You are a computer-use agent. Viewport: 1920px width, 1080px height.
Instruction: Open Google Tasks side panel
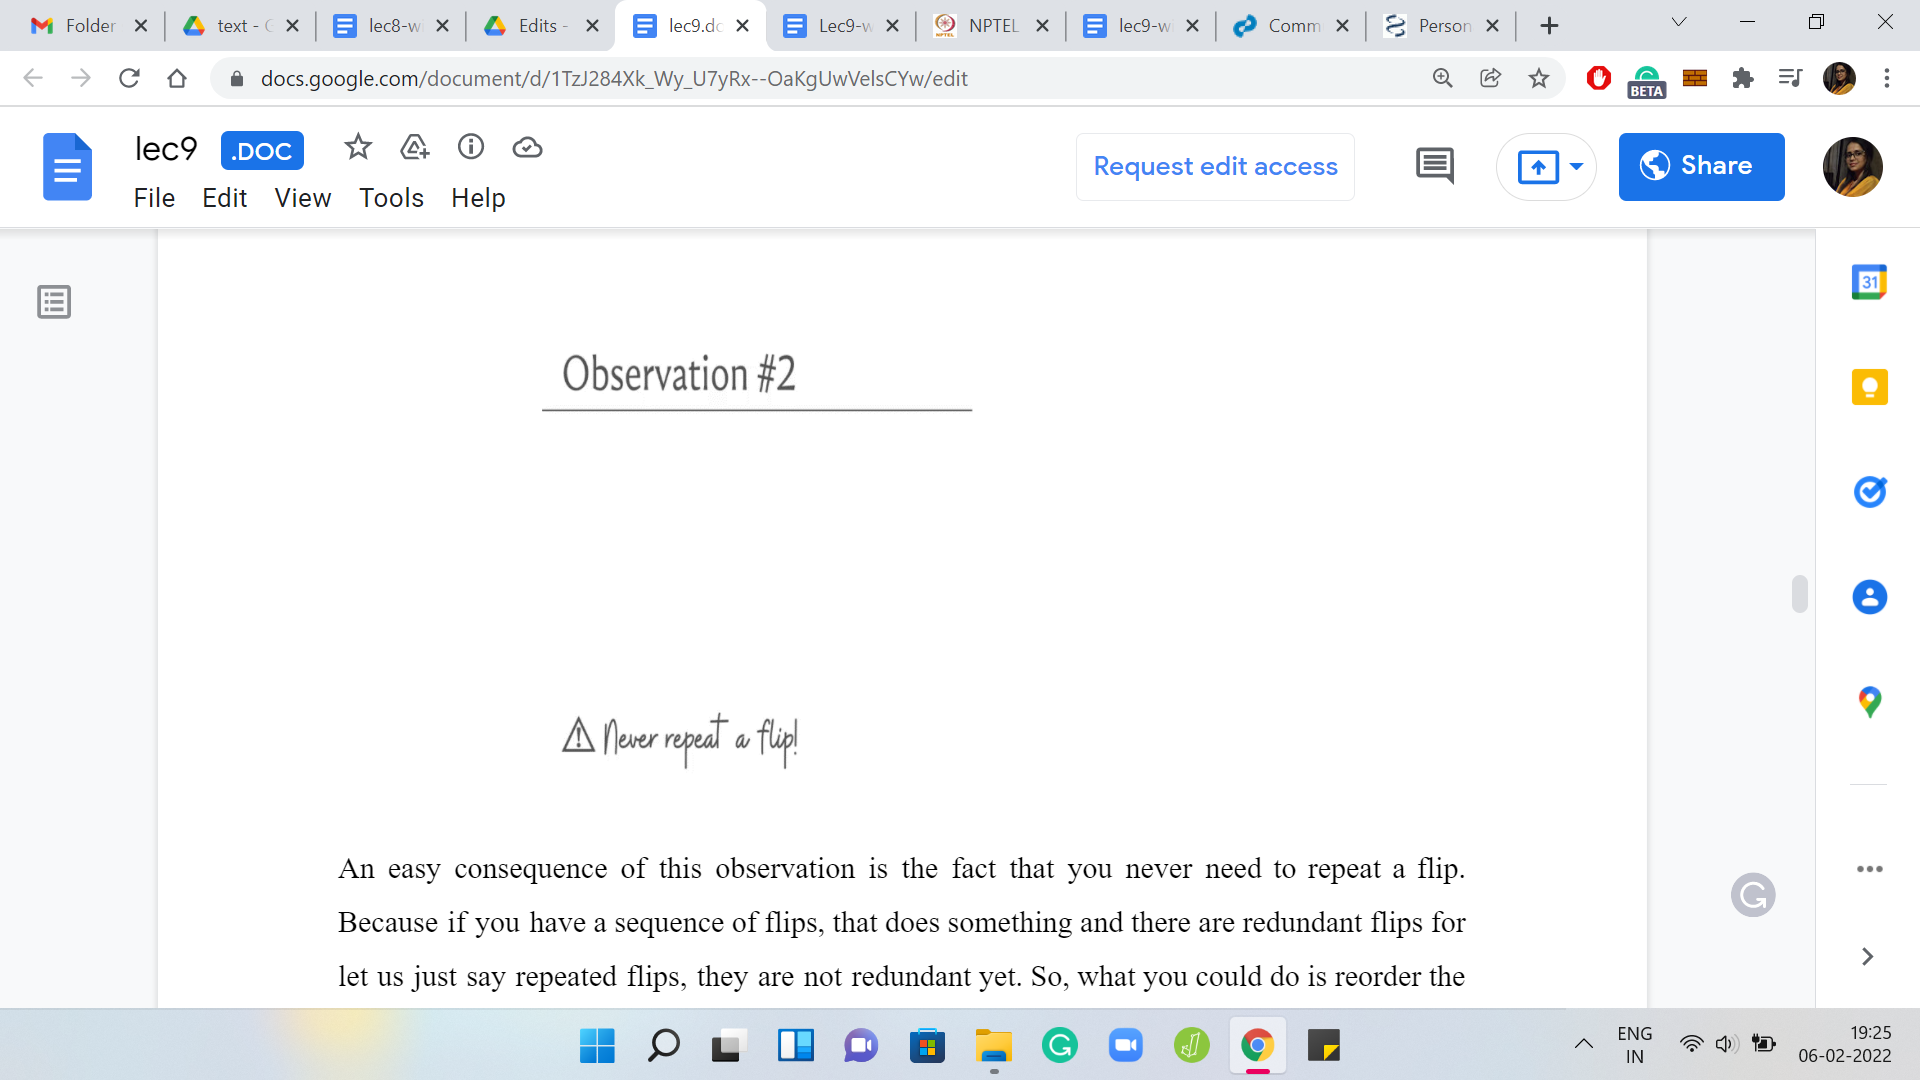(1869, 492)
